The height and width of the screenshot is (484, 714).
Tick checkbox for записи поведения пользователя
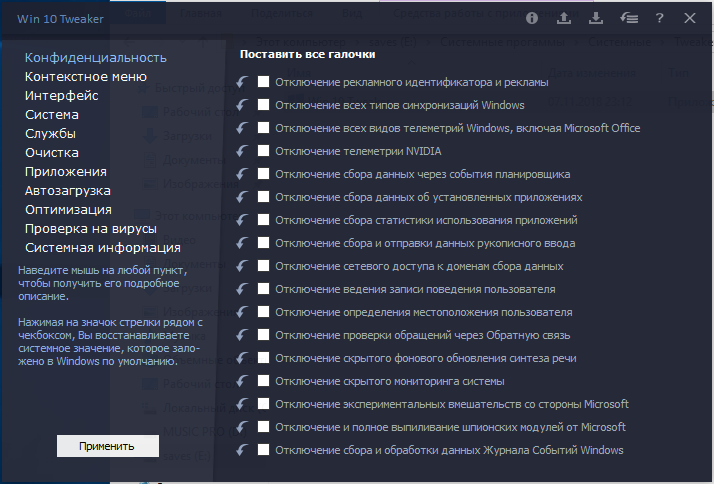[263, 289]
